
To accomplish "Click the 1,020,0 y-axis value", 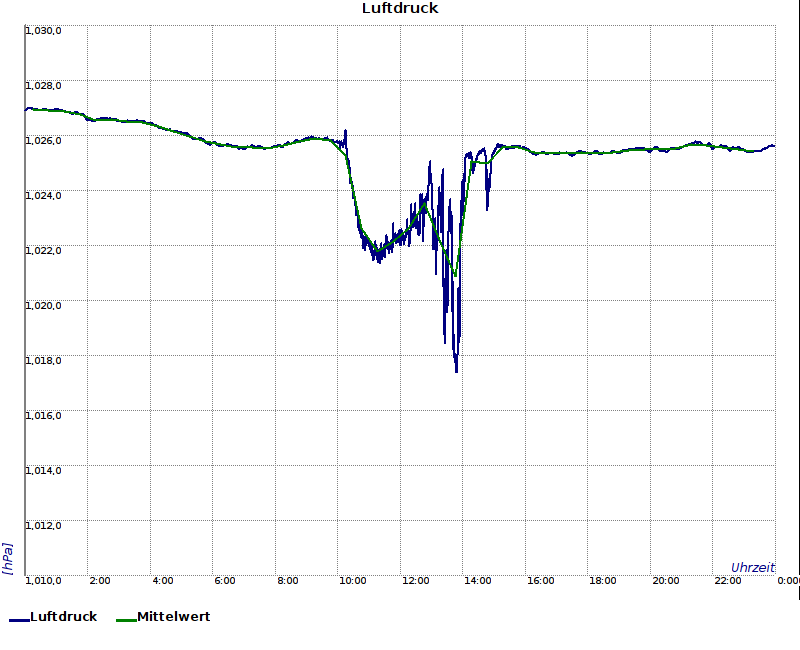I will (43, 306).
